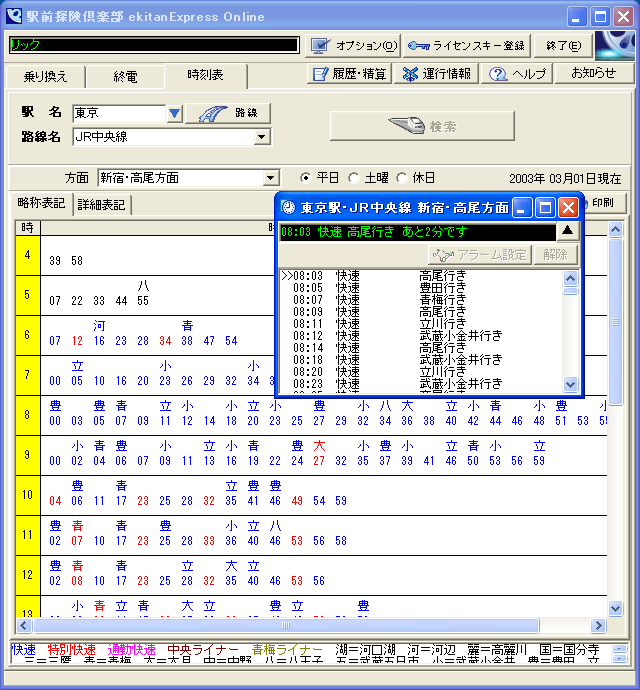Click the アラーム設定 alarm button
640x690 pixels.
point(480,255)
